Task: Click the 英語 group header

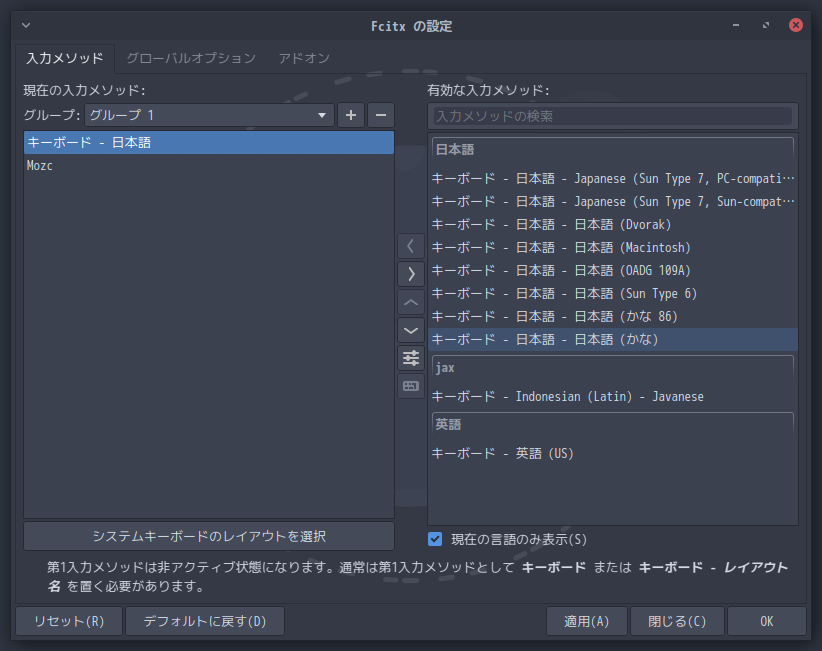Action: point(613,425)
